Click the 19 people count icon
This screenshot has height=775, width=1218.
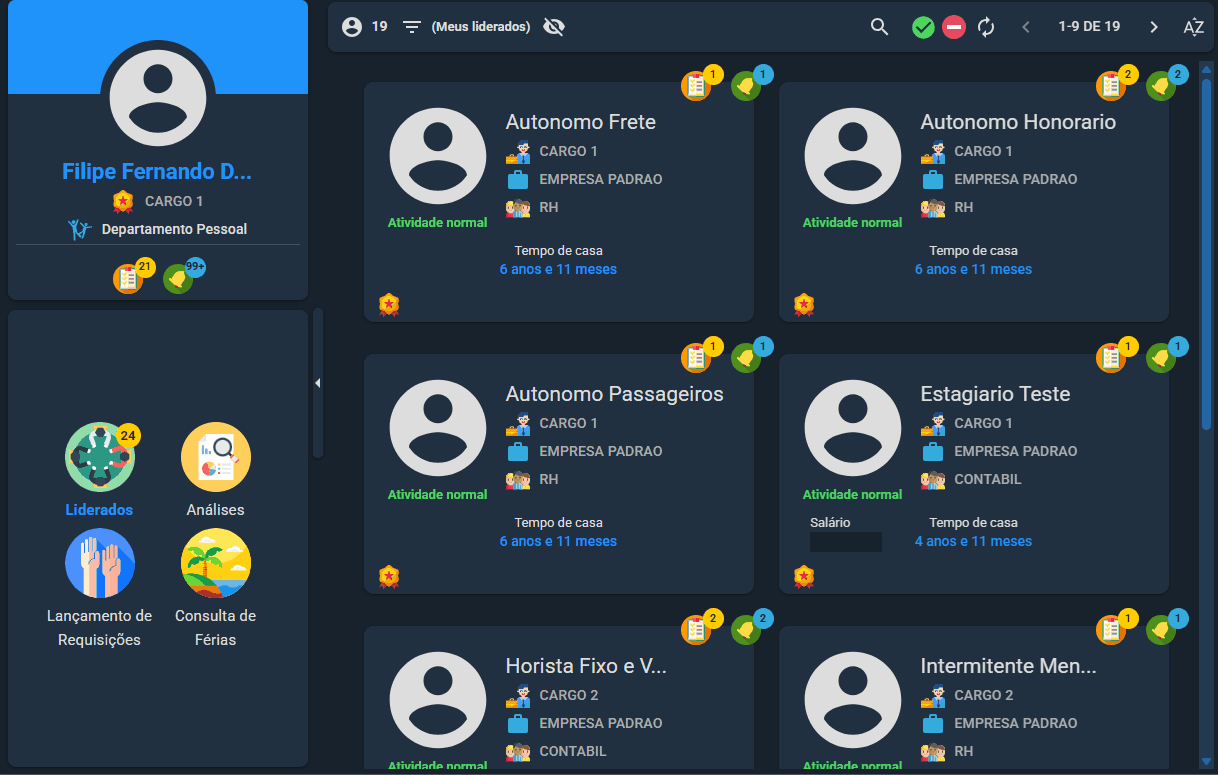(351, 27)
